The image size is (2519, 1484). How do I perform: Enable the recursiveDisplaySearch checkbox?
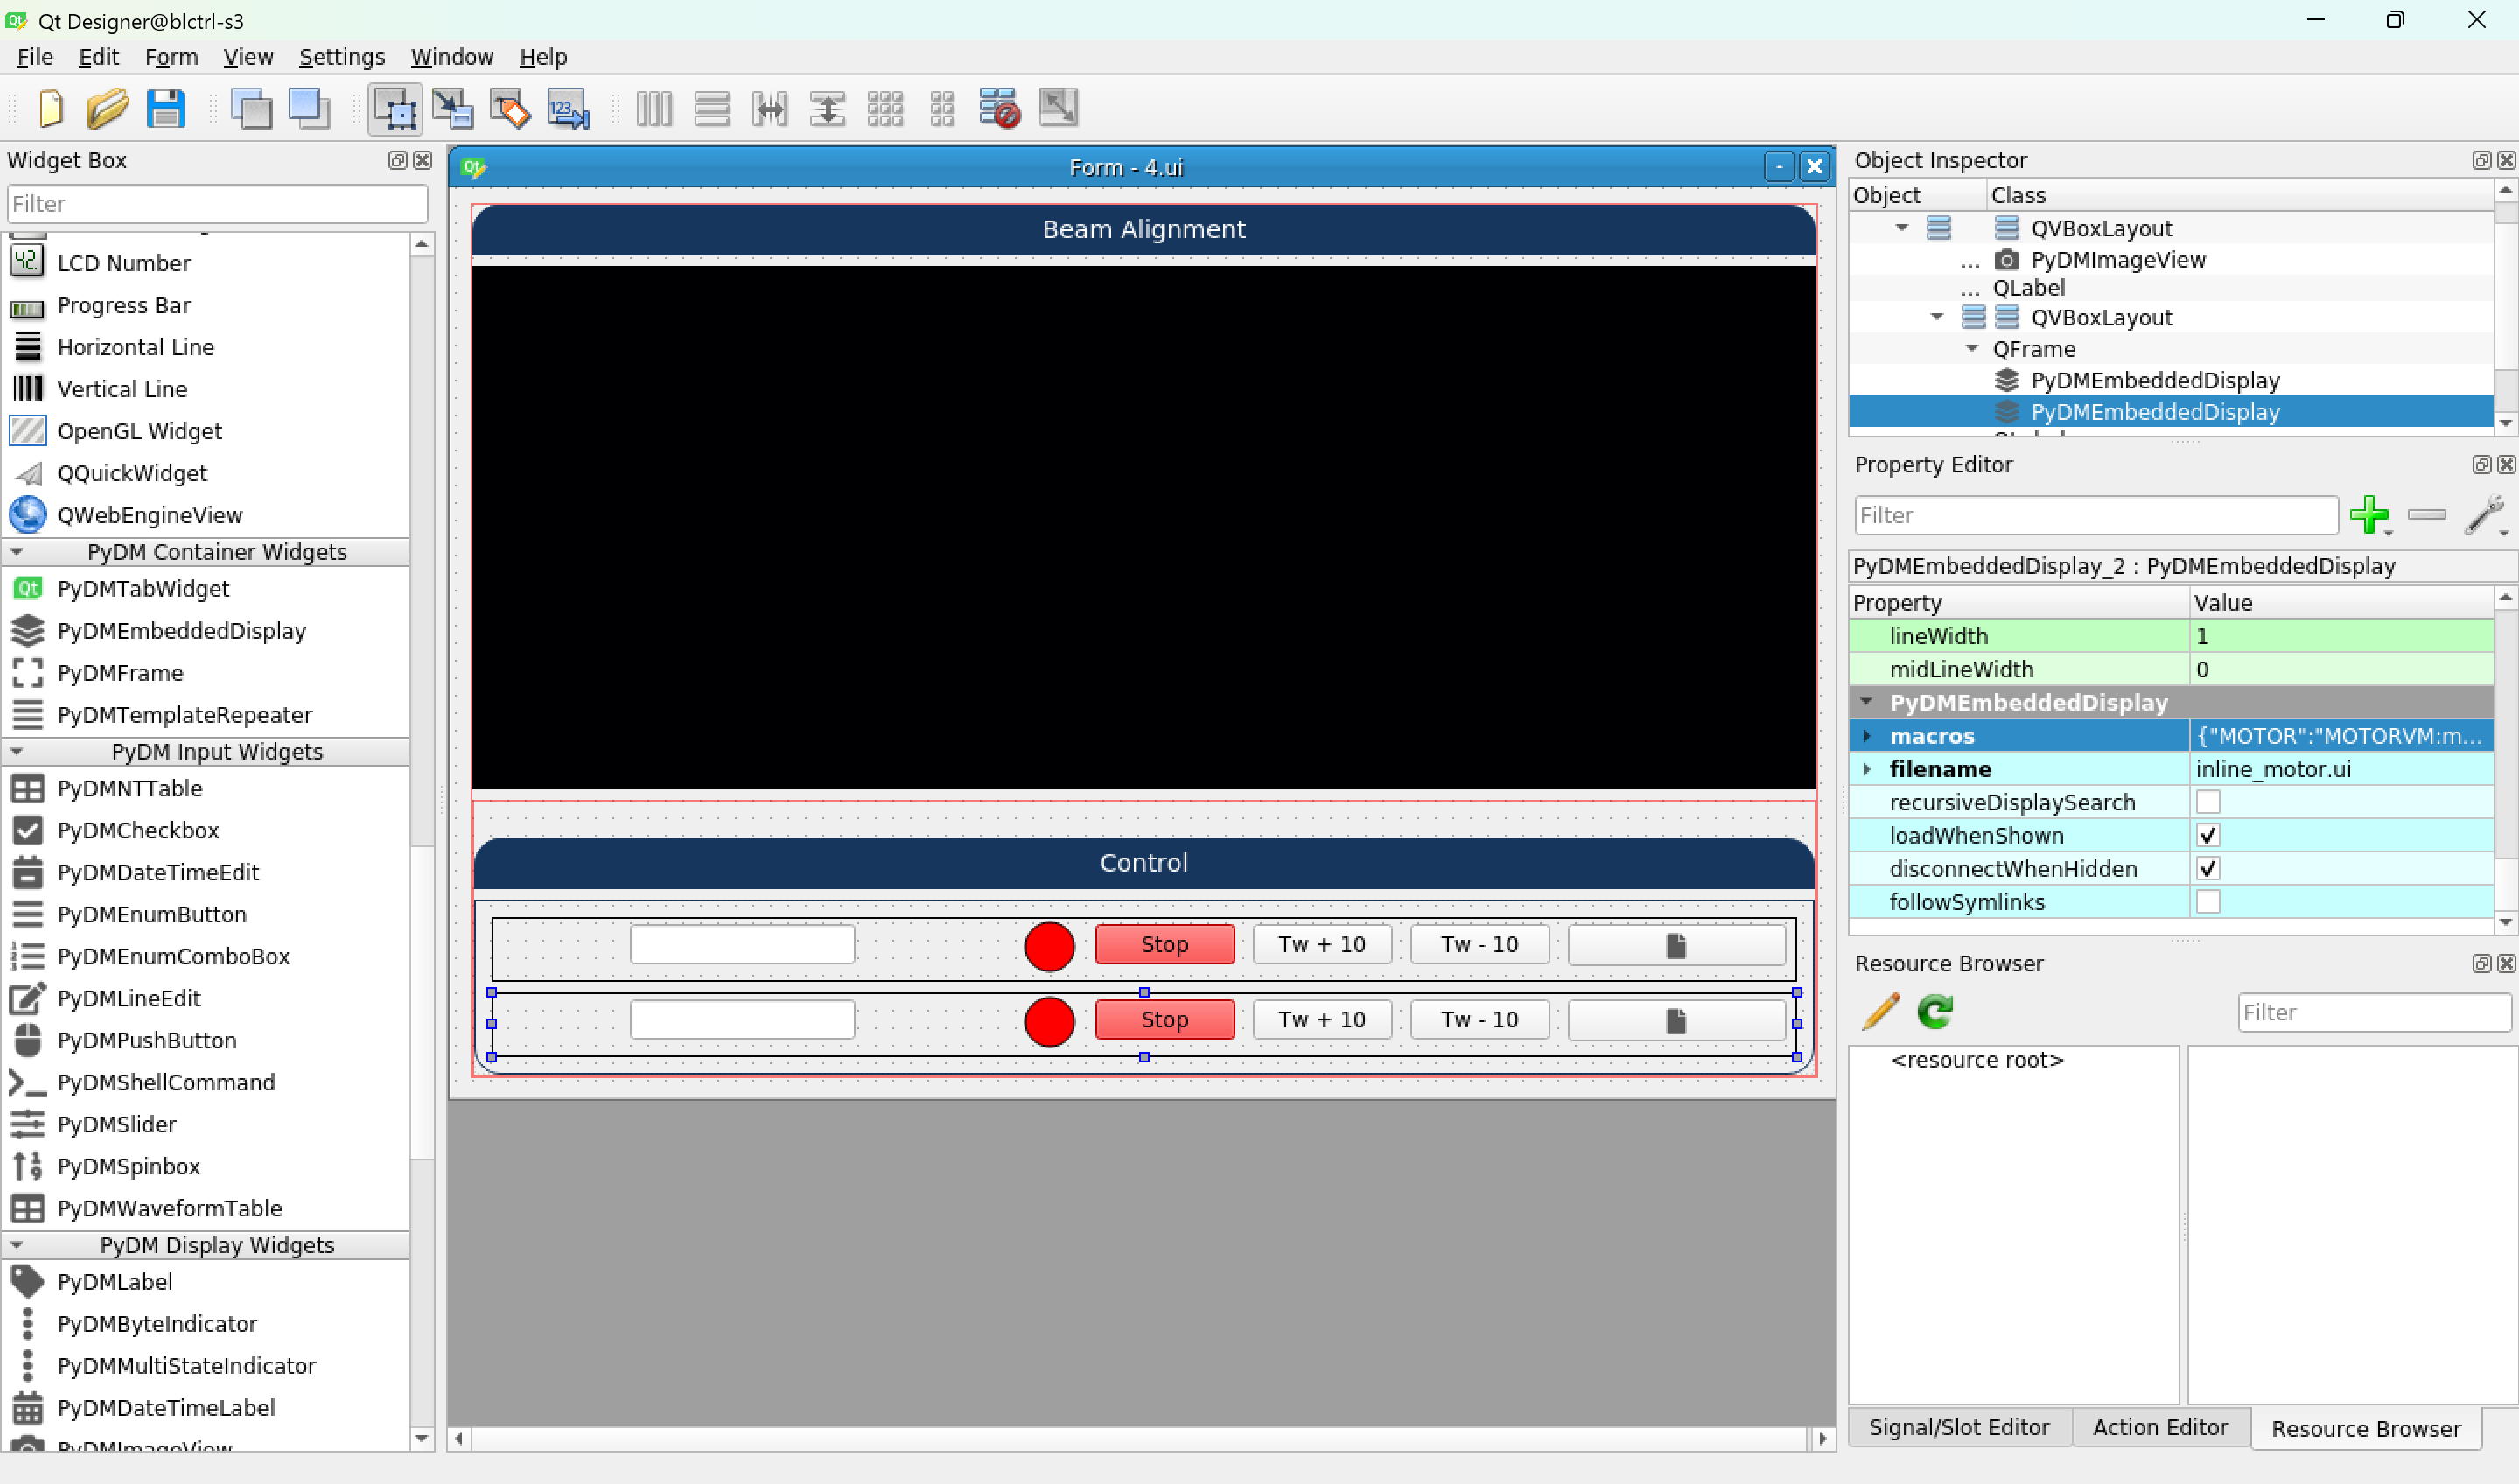[2207, 802]
